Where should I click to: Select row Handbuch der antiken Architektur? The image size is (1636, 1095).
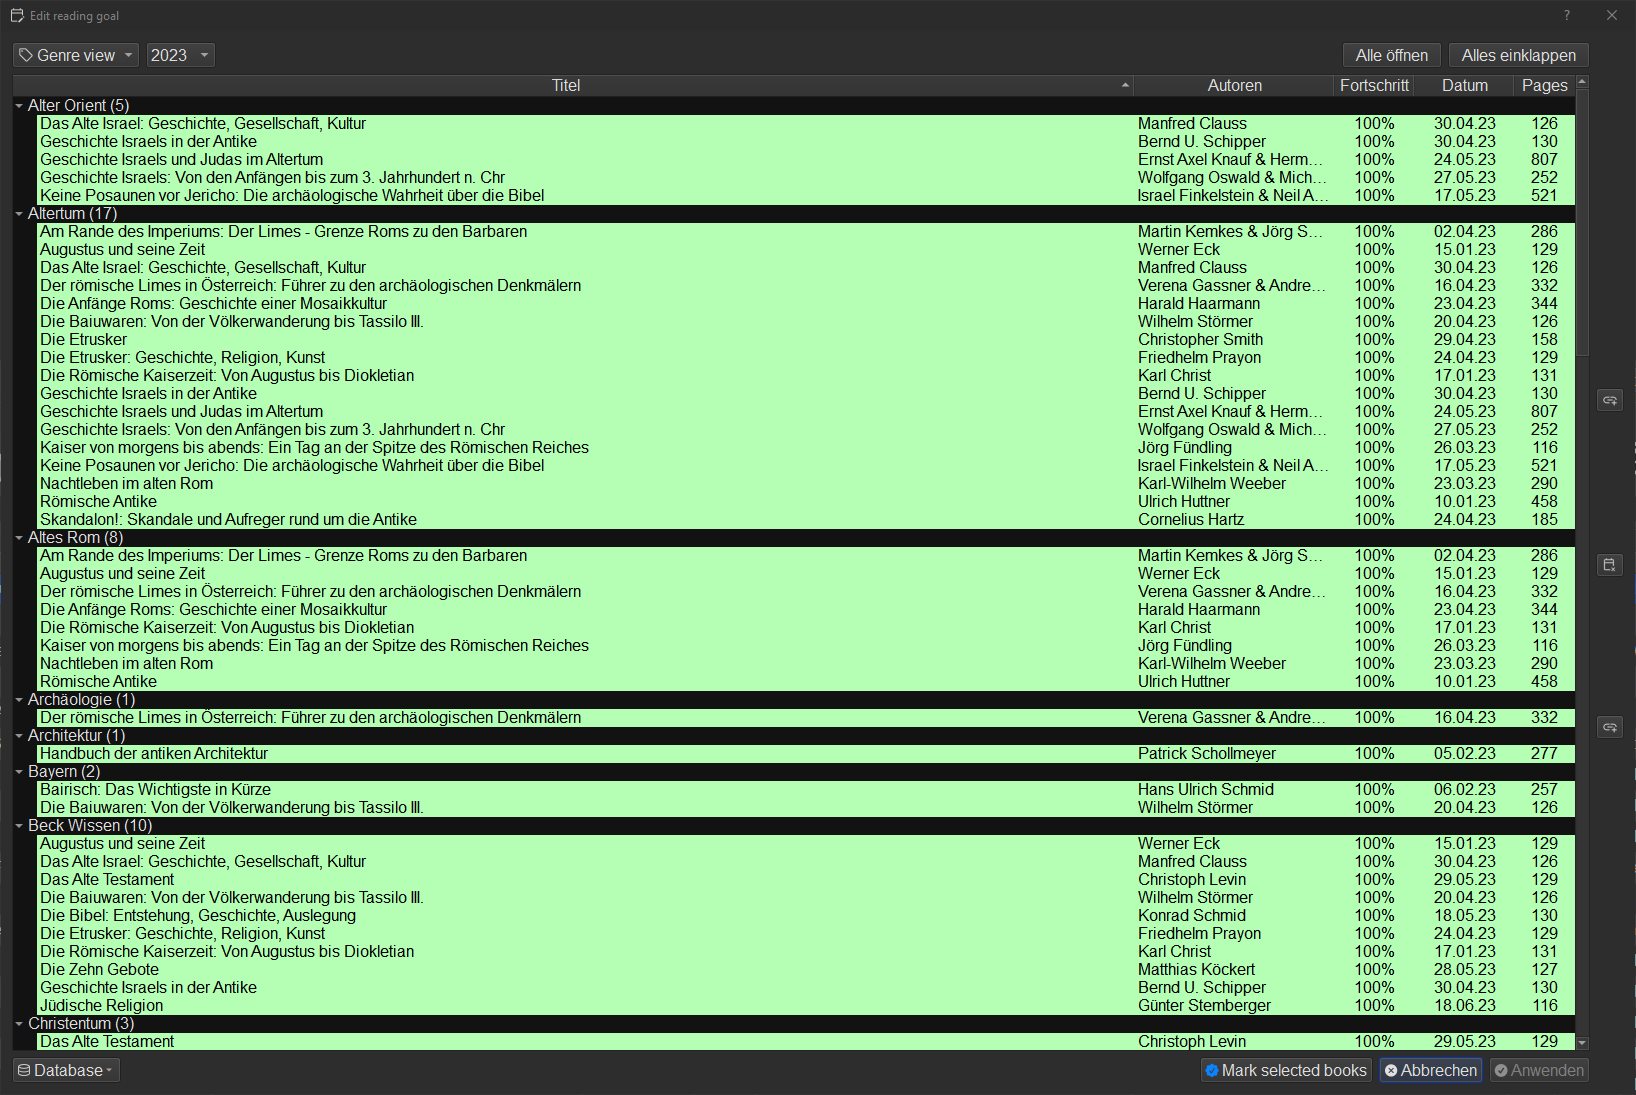pos(806,753)
